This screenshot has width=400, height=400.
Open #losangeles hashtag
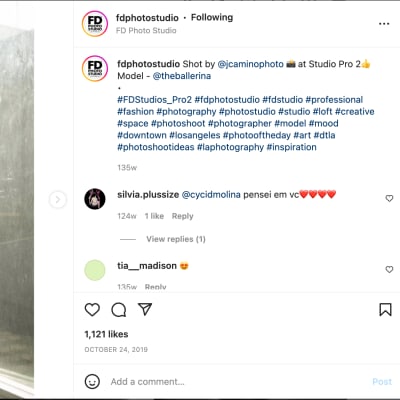[195, 135]
